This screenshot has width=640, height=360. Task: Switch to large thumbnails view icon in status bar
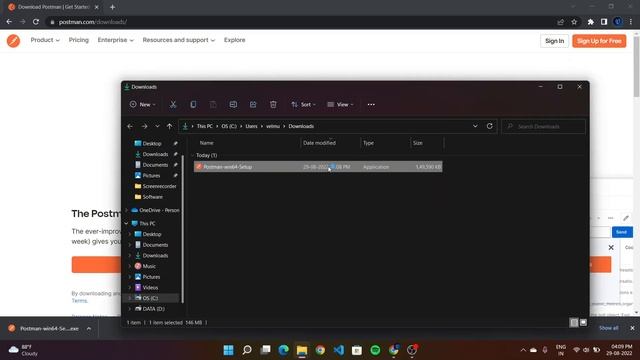pos(583,322)
